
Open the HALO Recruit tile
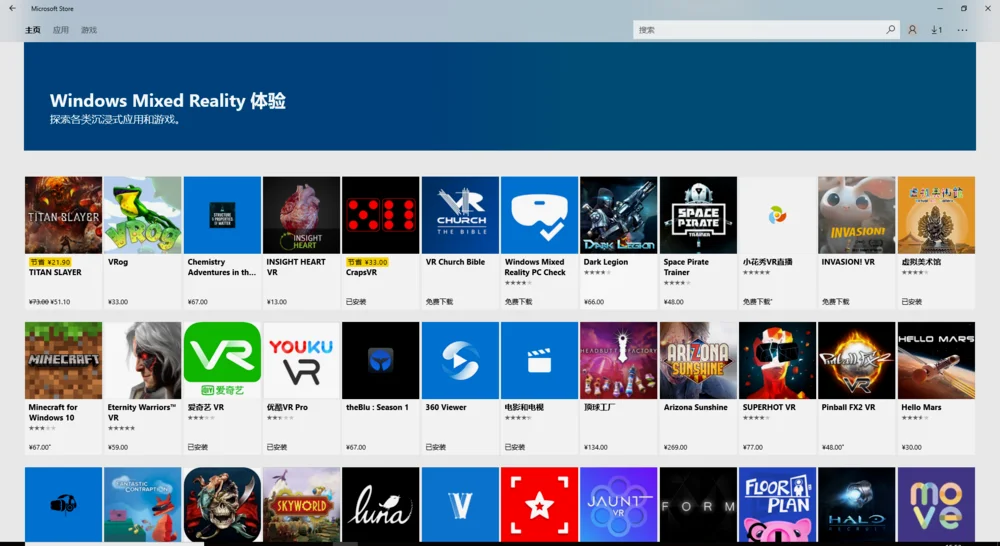(857, 505)
